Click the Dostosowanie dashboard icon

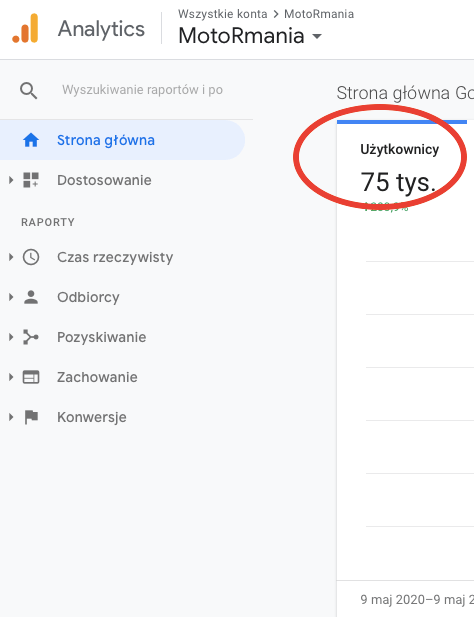[31, 180]
